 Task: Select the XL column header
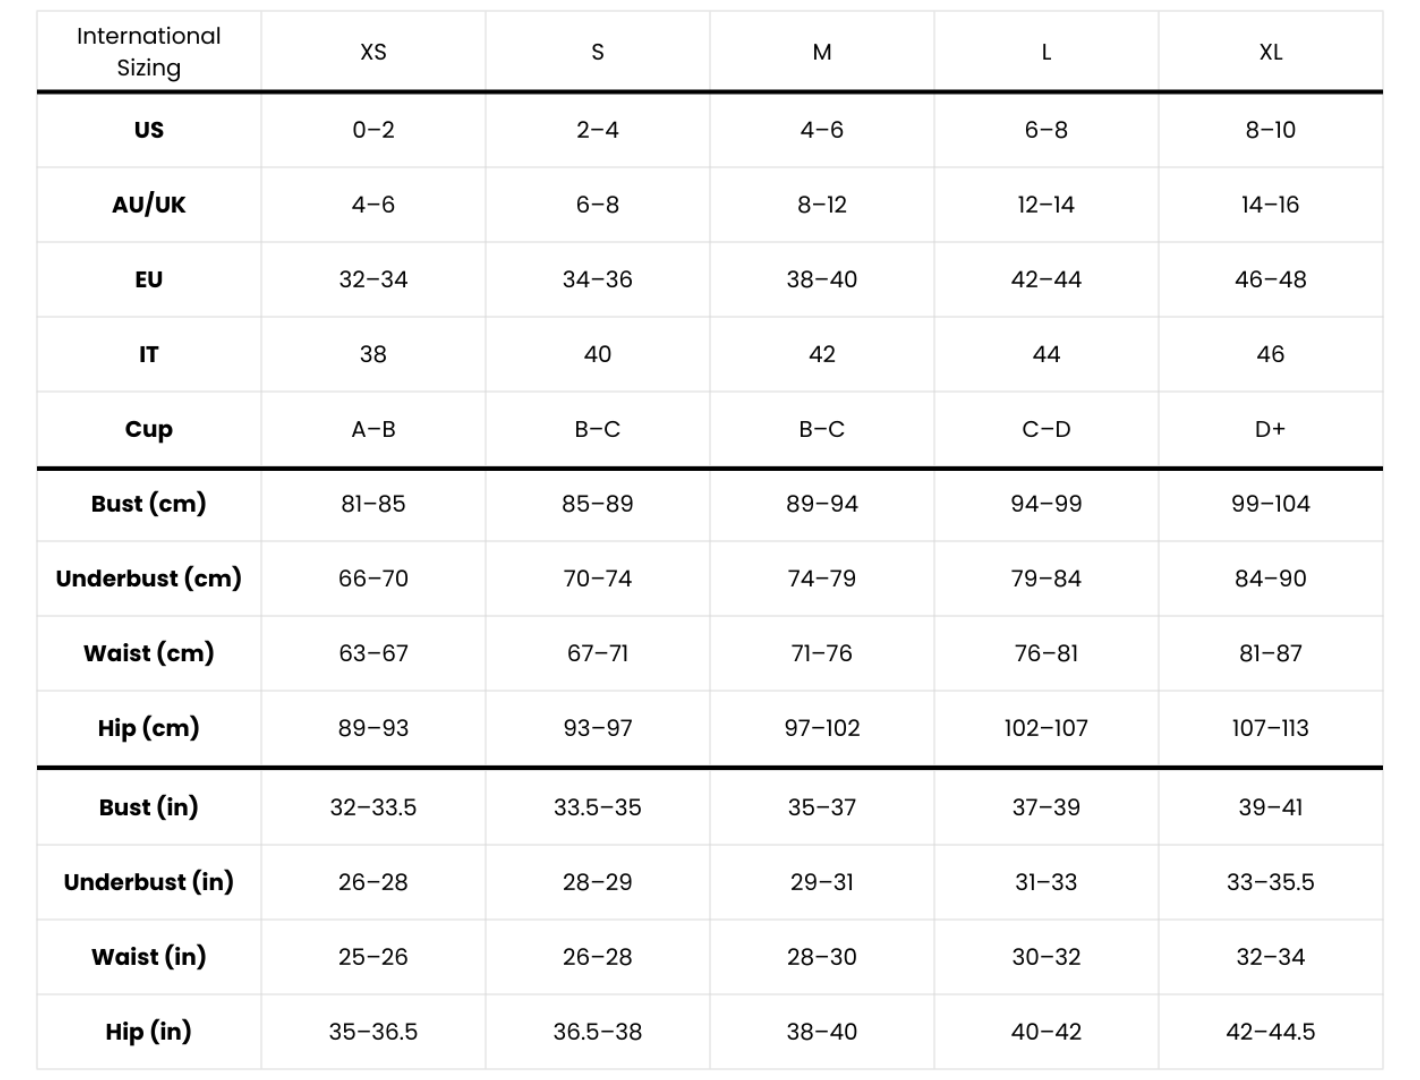click(x=1270, y=52)
